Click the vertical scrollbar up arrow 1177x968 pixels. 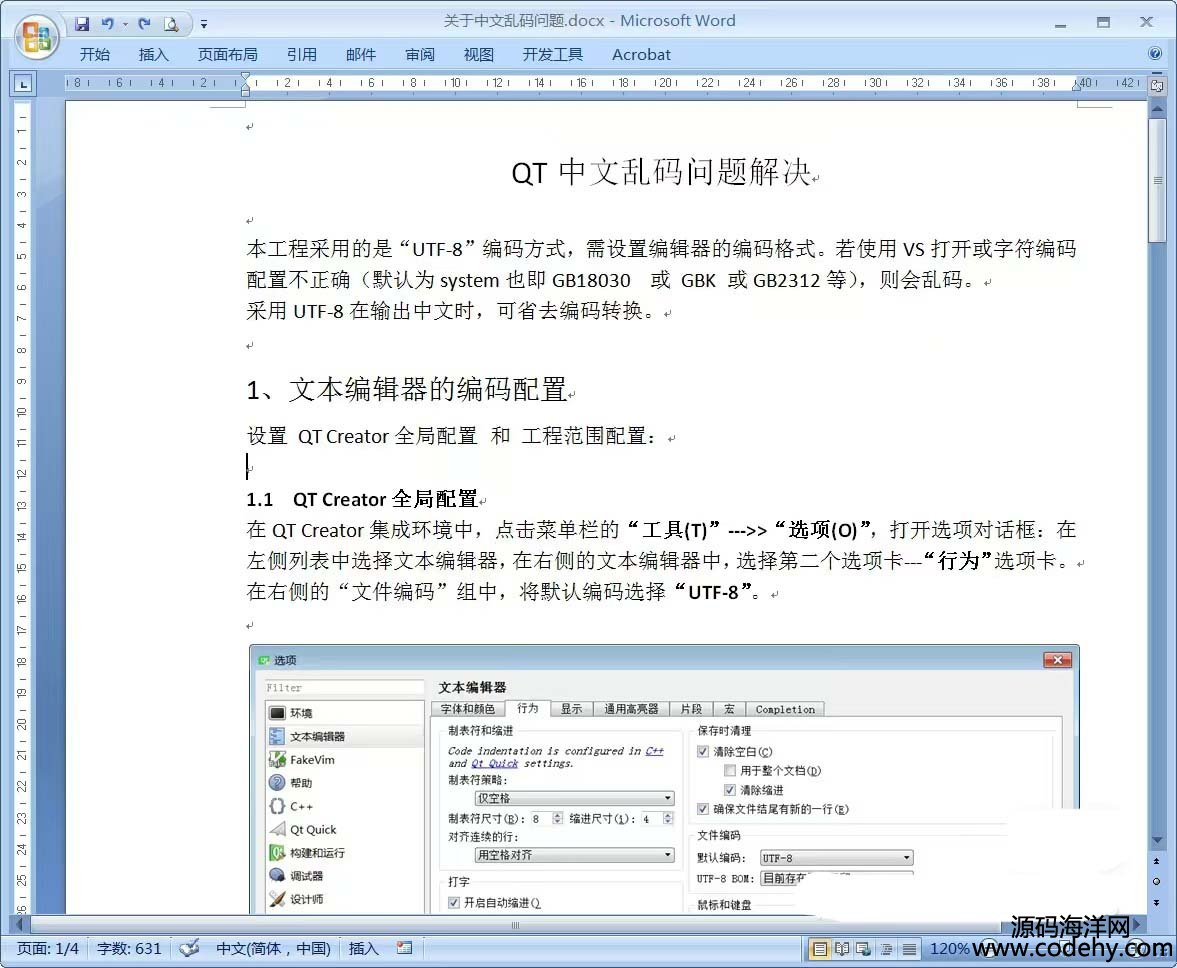pyautogui.click(x=1157, y=109)
